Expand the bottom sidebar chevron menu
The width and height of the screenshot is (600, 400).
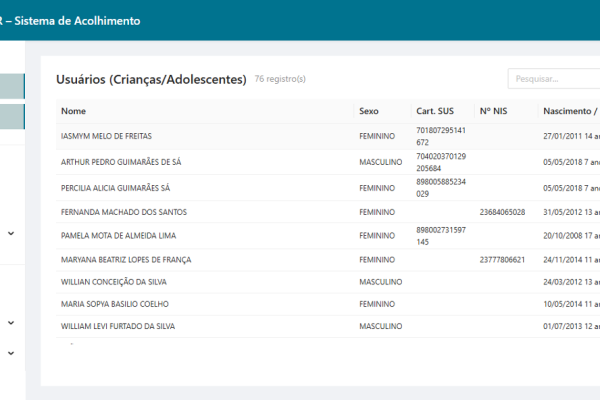tap(11, 352)
